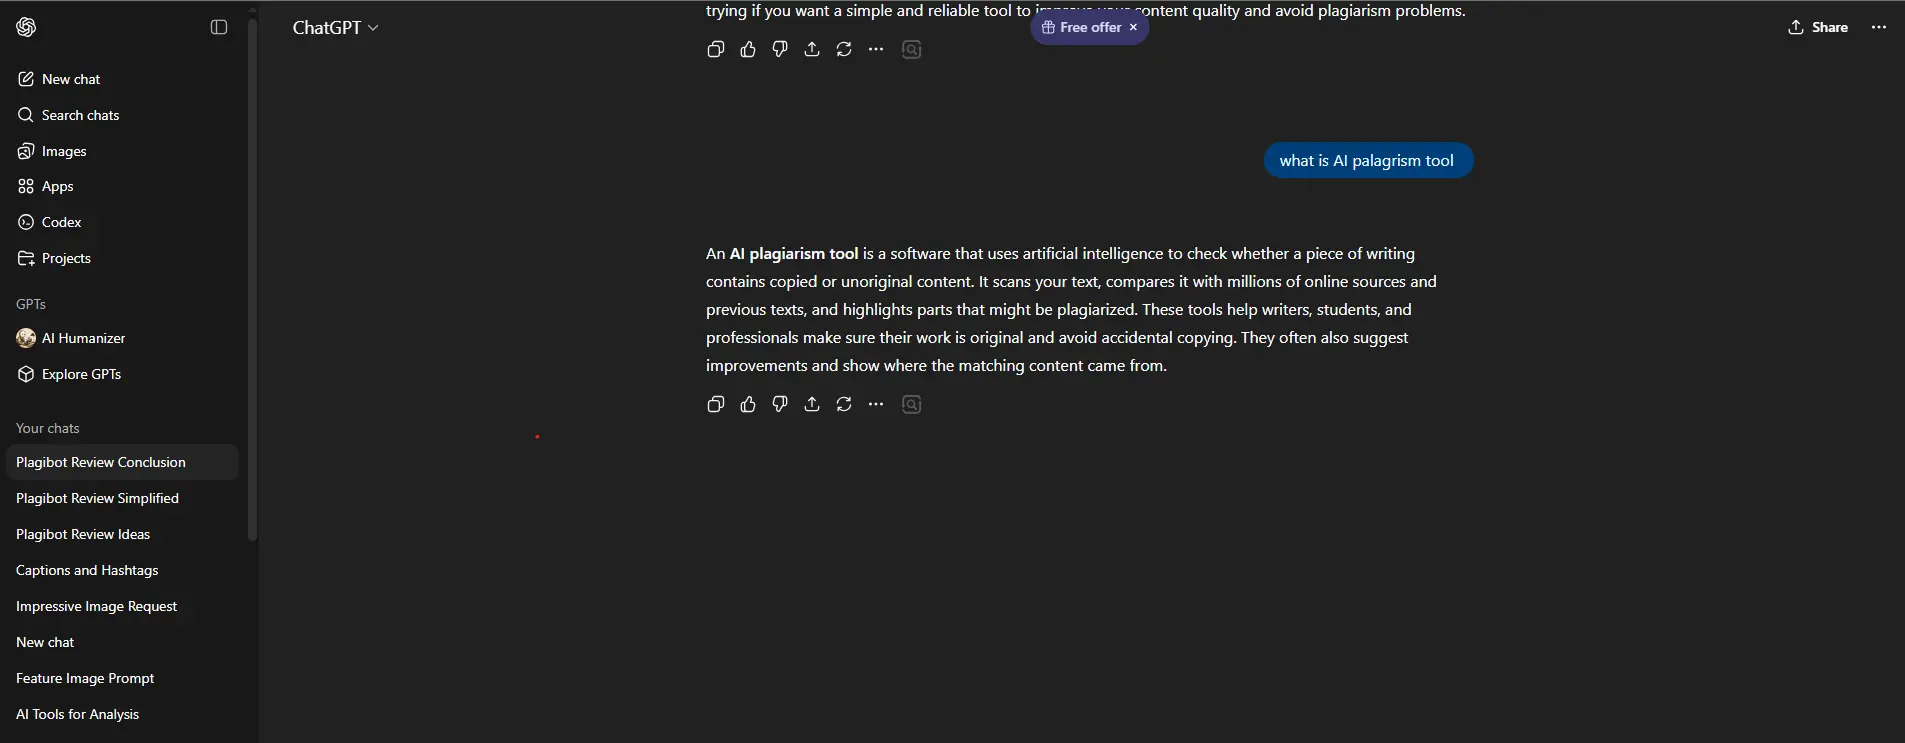Click the ChatGPT logo icon
The width and height of the screenshot is (1905, 743).
coord(26,27)
